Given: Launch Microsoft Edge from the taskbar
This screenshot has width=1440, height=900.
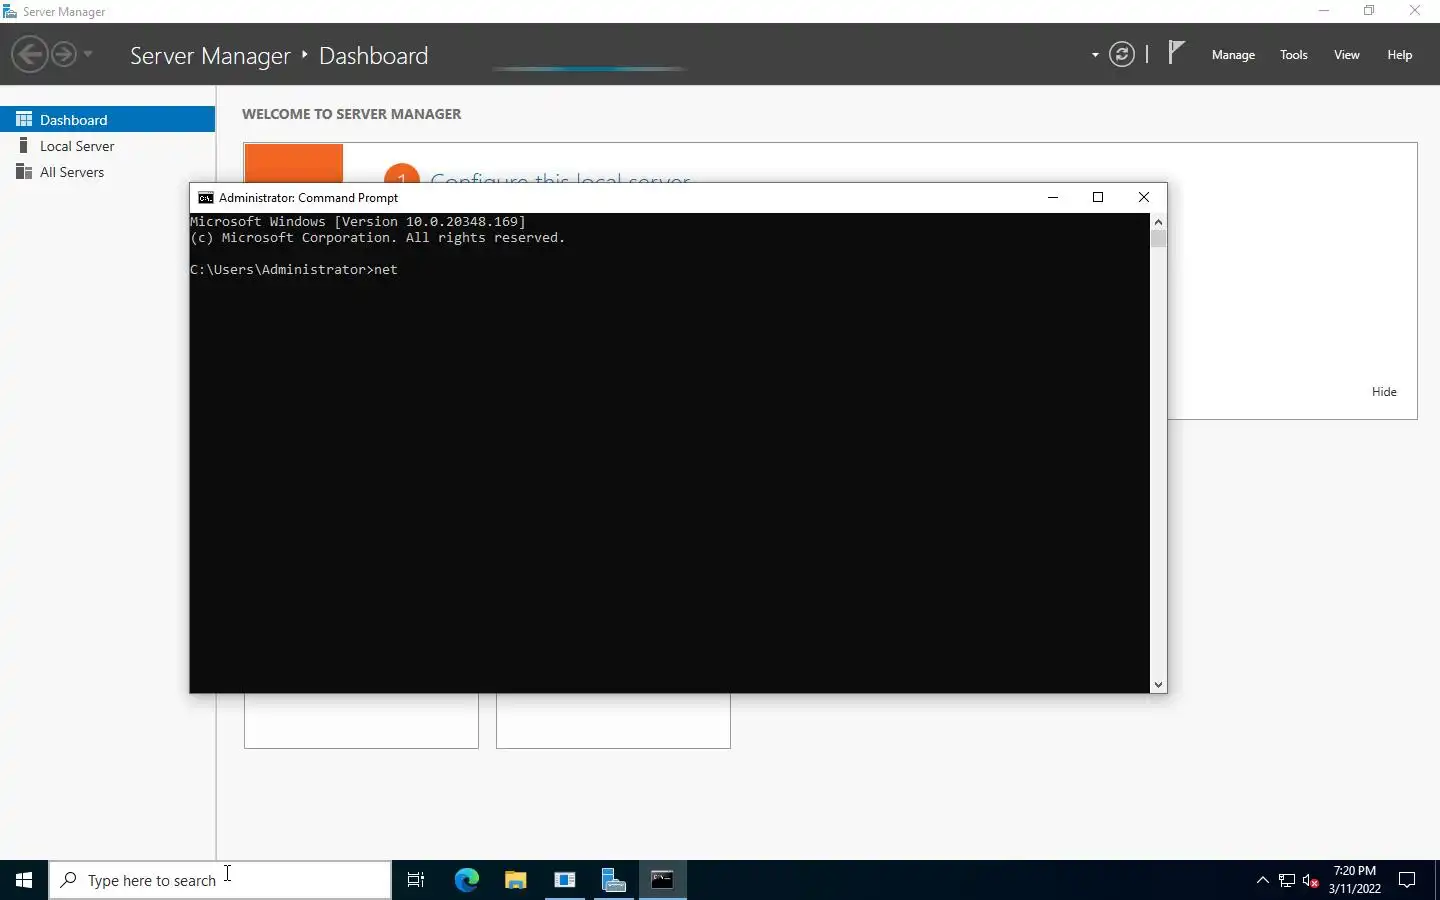Looking at the screenshot, I should pos(467,880).
